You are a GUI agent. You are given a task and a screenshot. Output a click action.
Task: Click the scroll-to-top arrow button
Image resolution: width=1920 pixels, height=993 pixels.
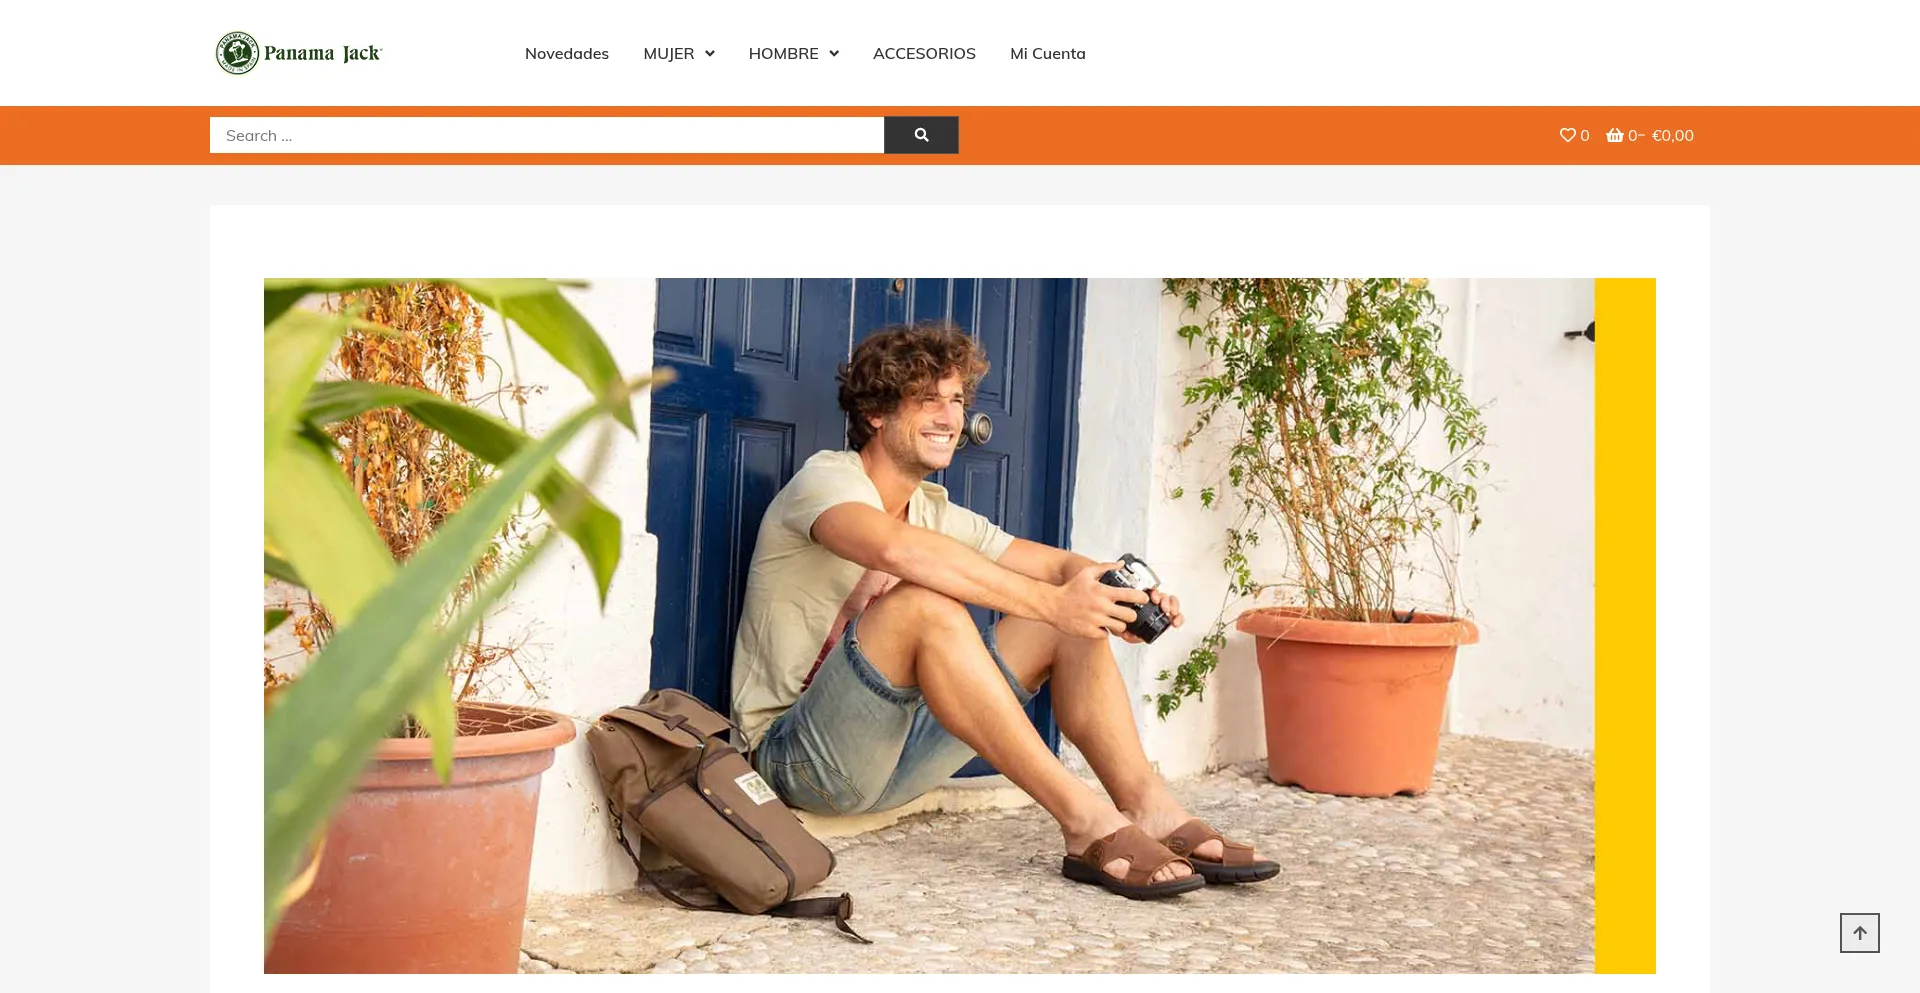click(x=1859, y=933)
